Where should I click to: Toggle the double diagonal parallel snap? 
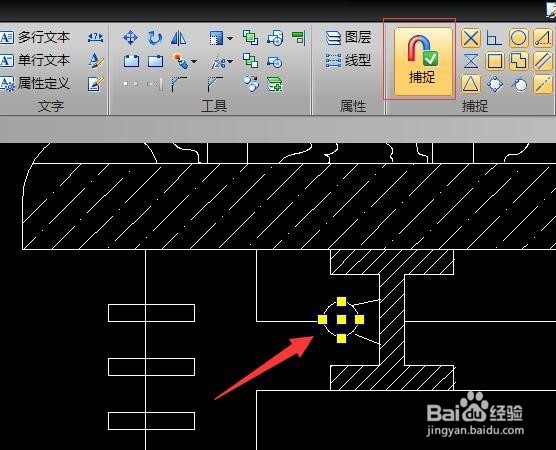(x=543, y=61)
